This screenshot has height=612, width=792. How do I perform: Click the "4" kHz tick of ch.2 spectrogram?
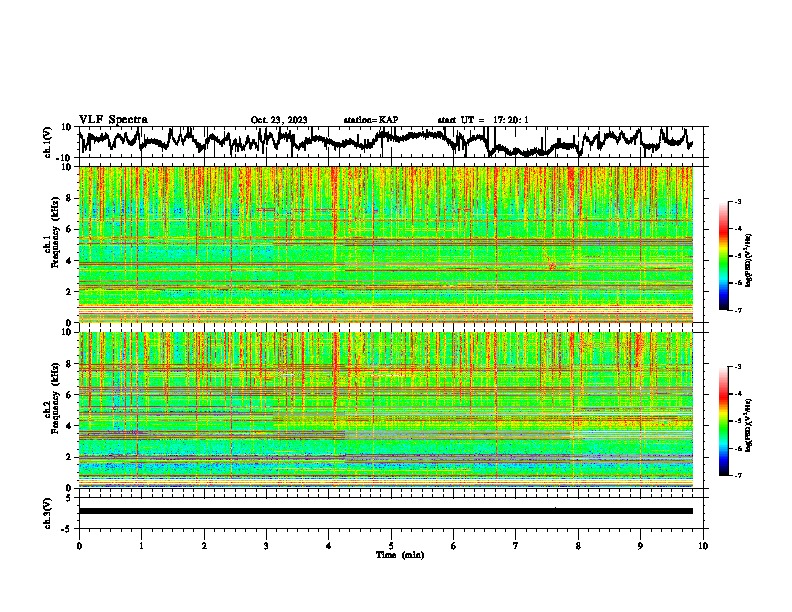[71, 426]
